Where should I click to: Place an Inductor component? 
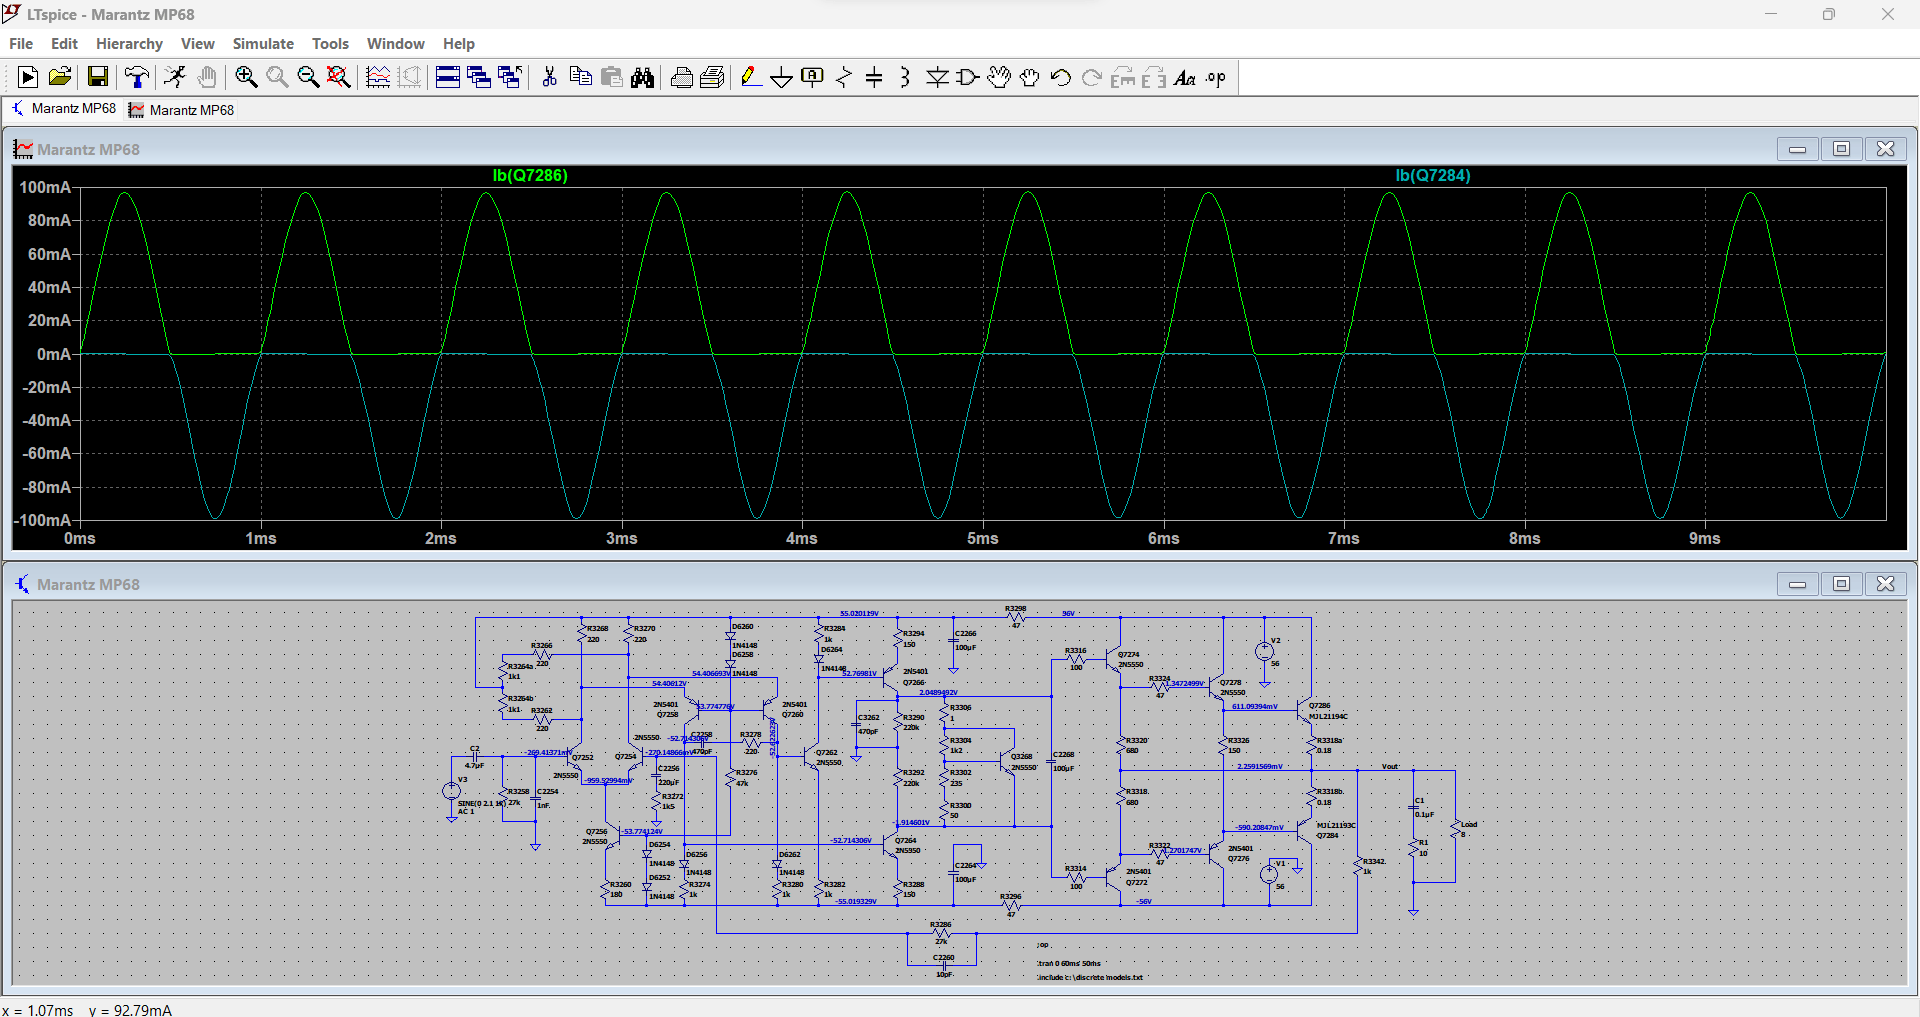point(905,77)
